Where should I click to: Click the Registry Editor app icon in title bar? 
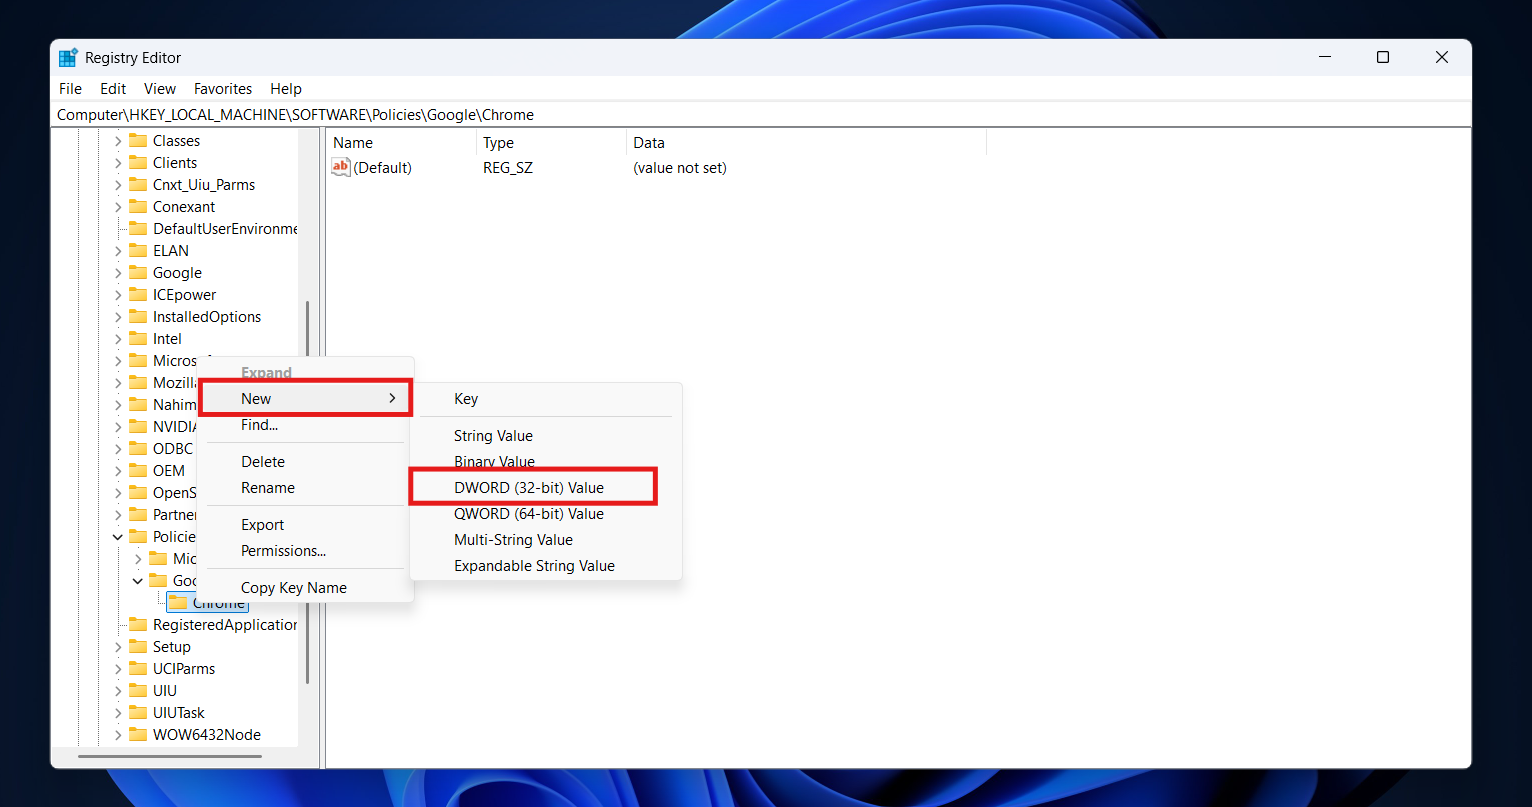pyautogui.click(x=68, y=58)
